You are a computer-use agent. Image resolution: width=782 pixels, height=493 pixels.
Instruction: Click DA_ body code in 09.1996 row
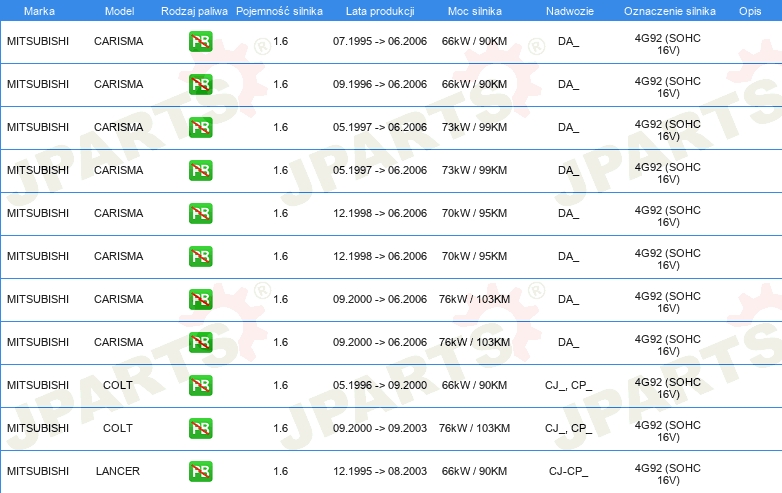[569, 84]
